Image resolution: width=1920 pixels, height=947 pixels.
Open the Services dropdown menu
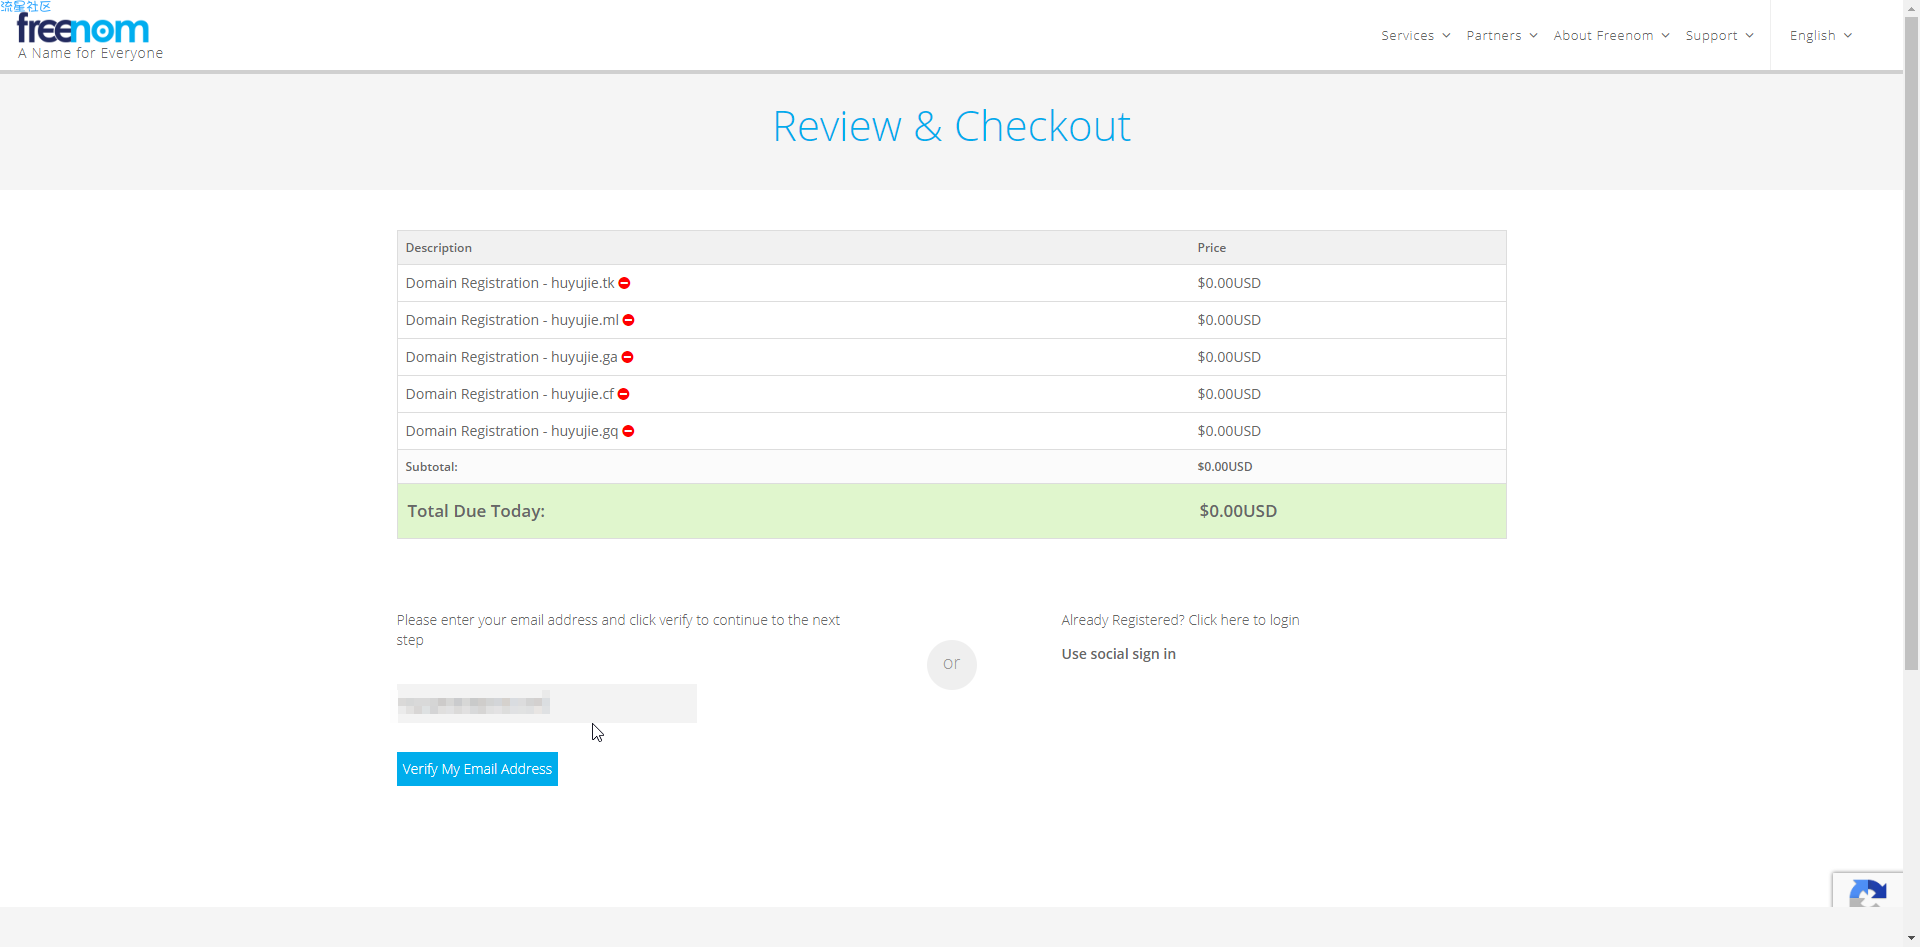[1415, 35]
